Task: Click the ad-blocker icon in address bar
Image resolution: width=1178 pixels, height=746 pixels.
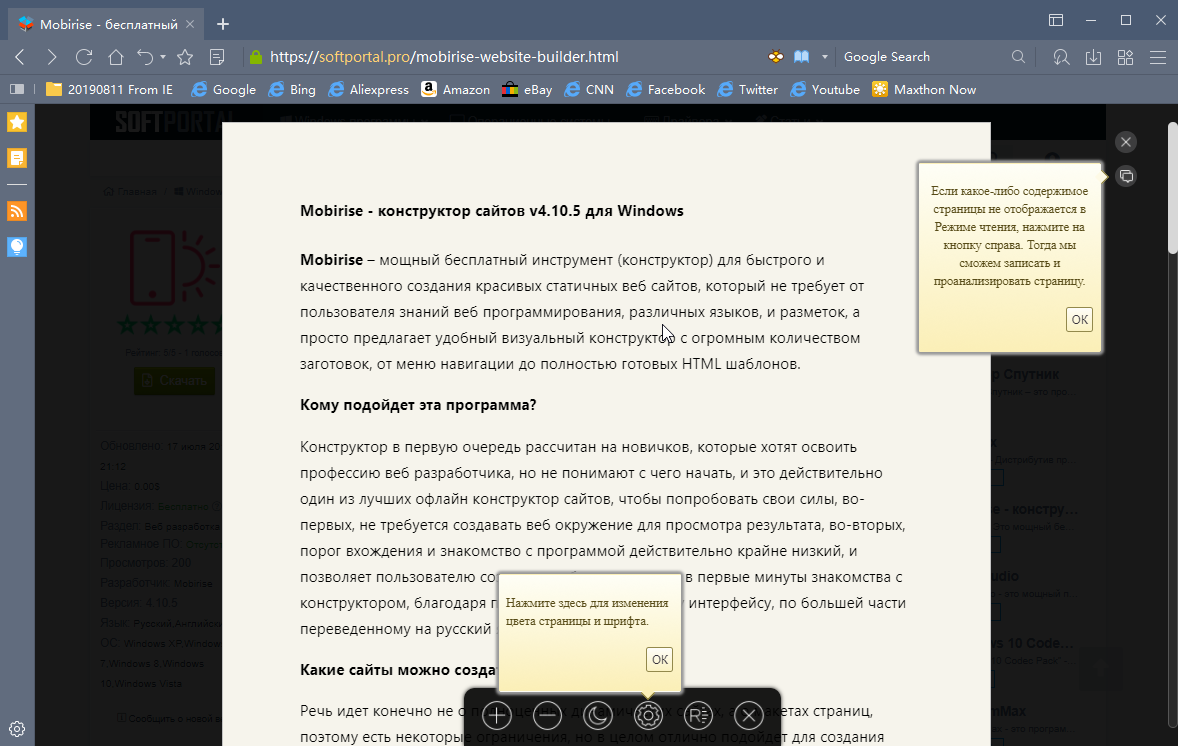Action: click(x=776, y=57)
